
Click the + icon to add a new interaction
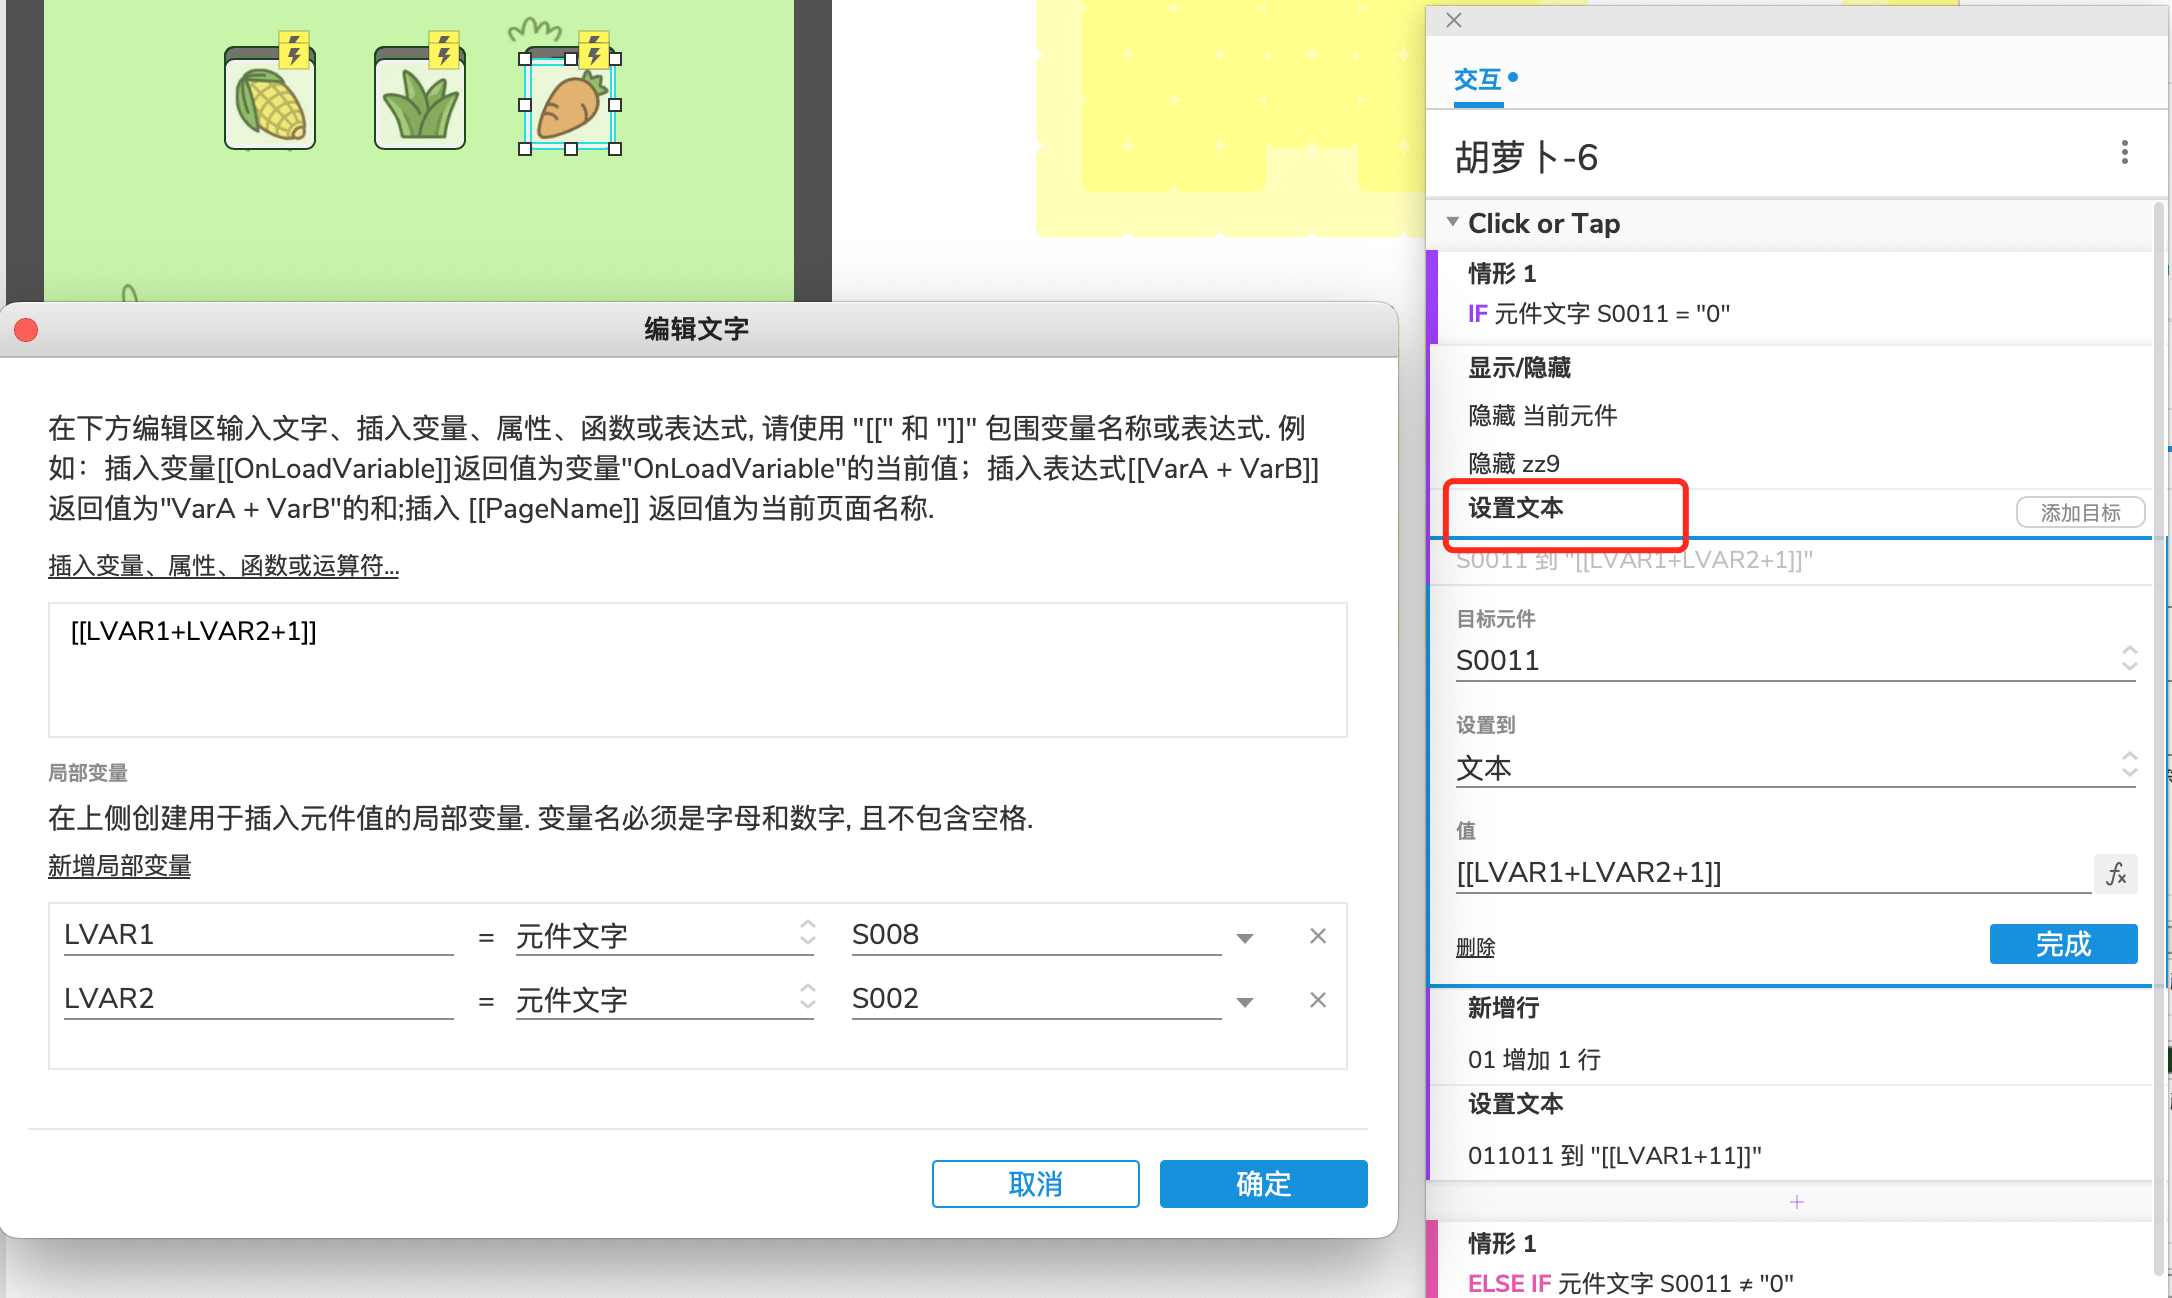(x=1797, y=1202)
